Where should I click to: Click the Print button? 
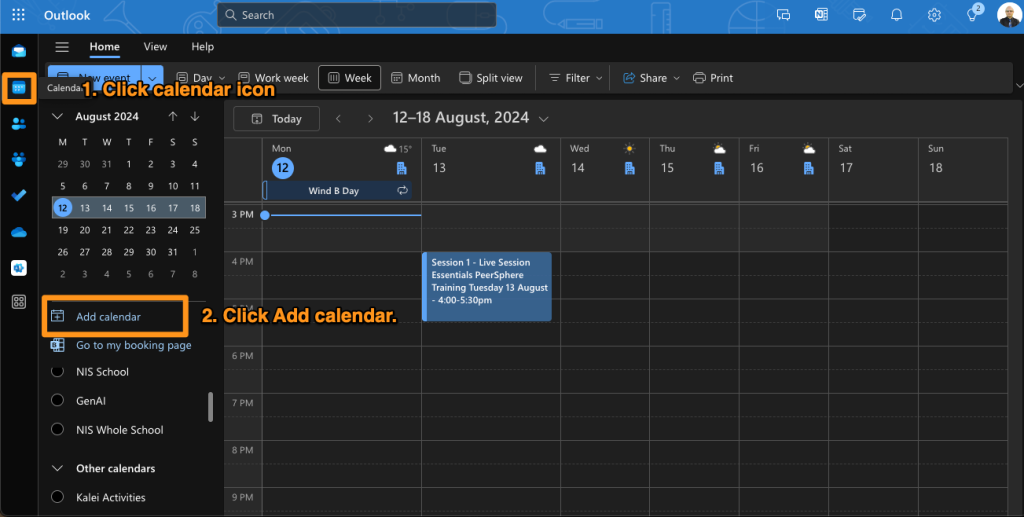tap(712, 78)
